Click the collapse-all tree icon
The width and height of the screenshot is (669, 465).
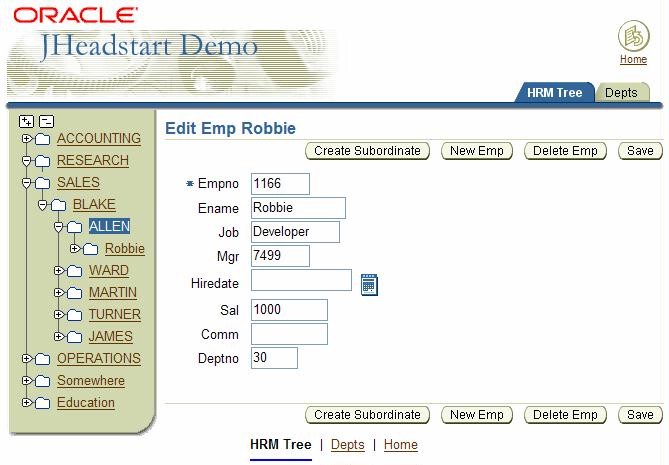click(x=47, y=121)
